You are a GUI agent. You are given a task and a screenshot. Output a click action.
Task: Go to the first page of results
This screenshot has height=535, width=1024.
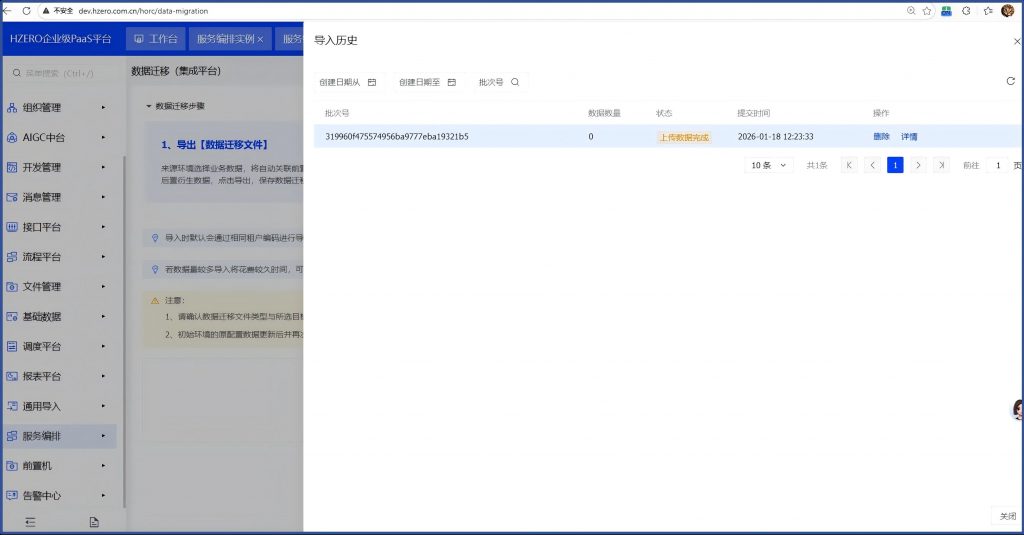[x=849, y=165]
